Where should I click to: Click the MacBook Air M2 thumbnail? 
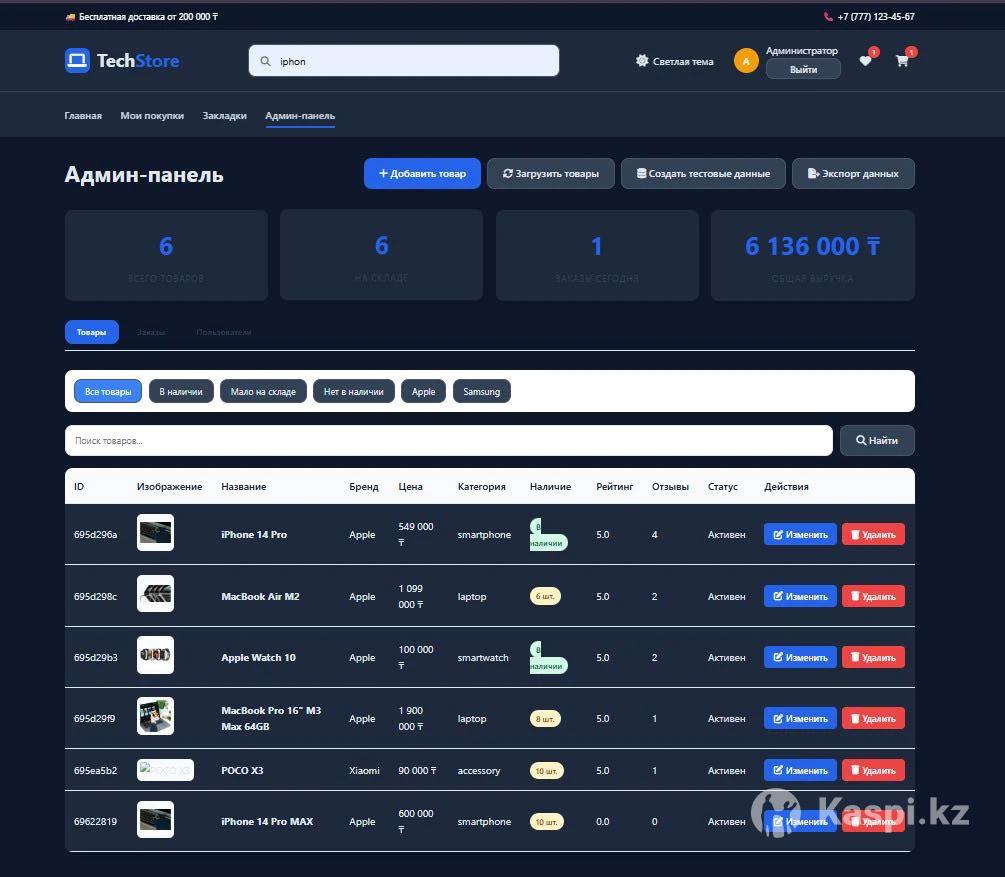pos(155,595)
